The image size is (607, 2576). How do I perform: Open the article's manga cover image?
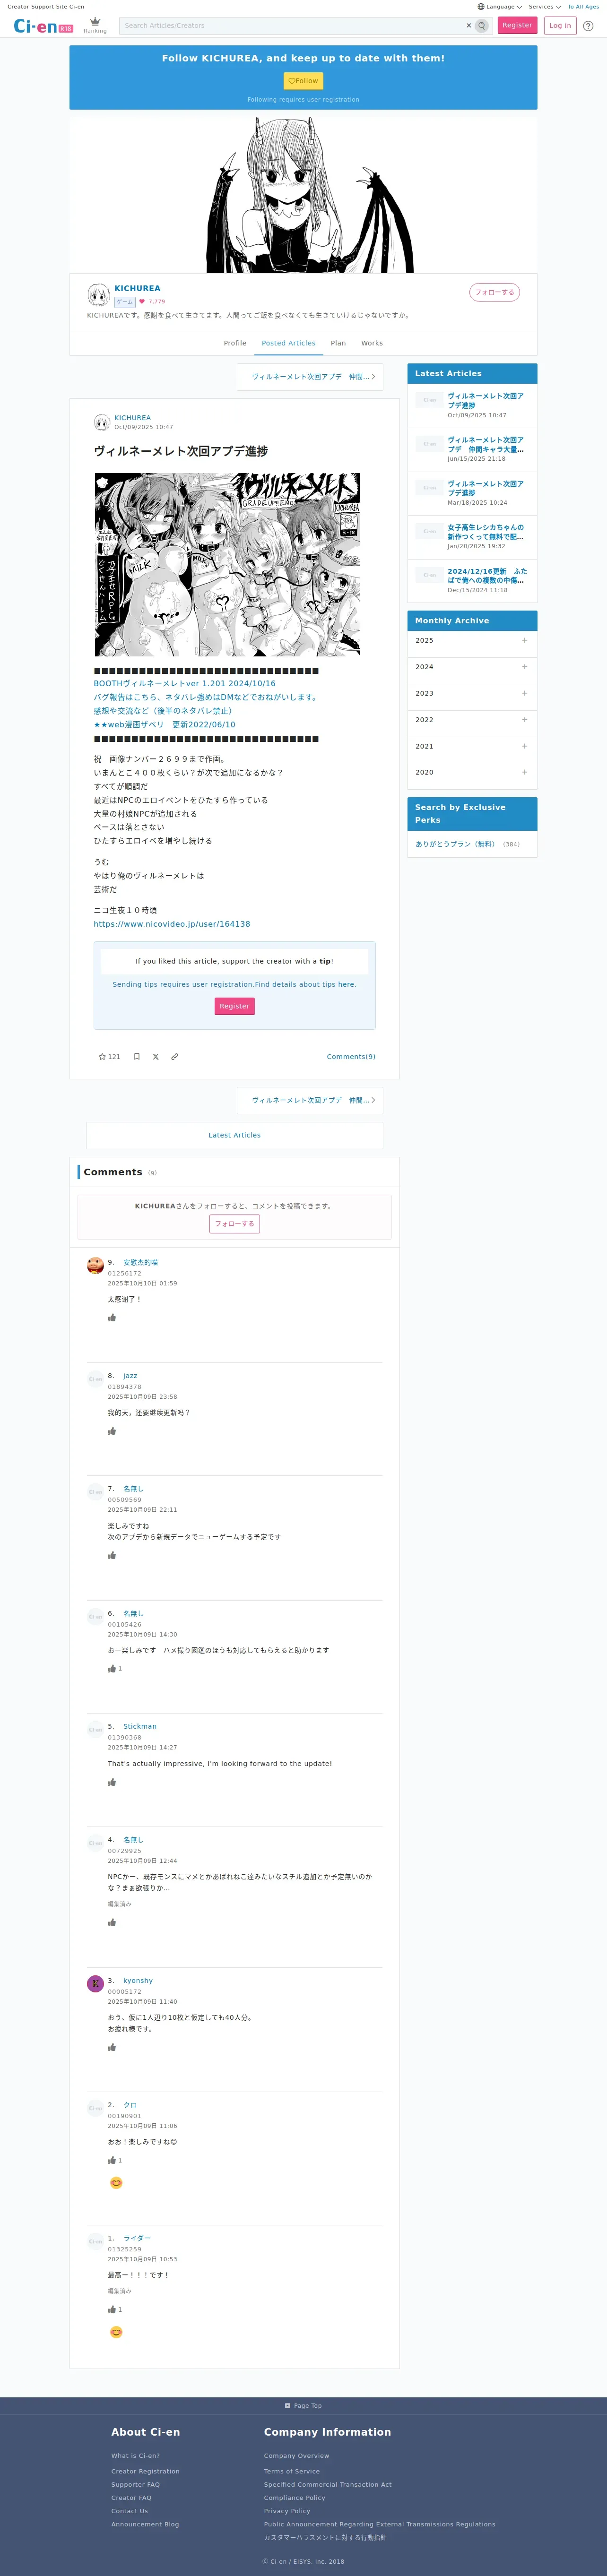click(227, 565)
